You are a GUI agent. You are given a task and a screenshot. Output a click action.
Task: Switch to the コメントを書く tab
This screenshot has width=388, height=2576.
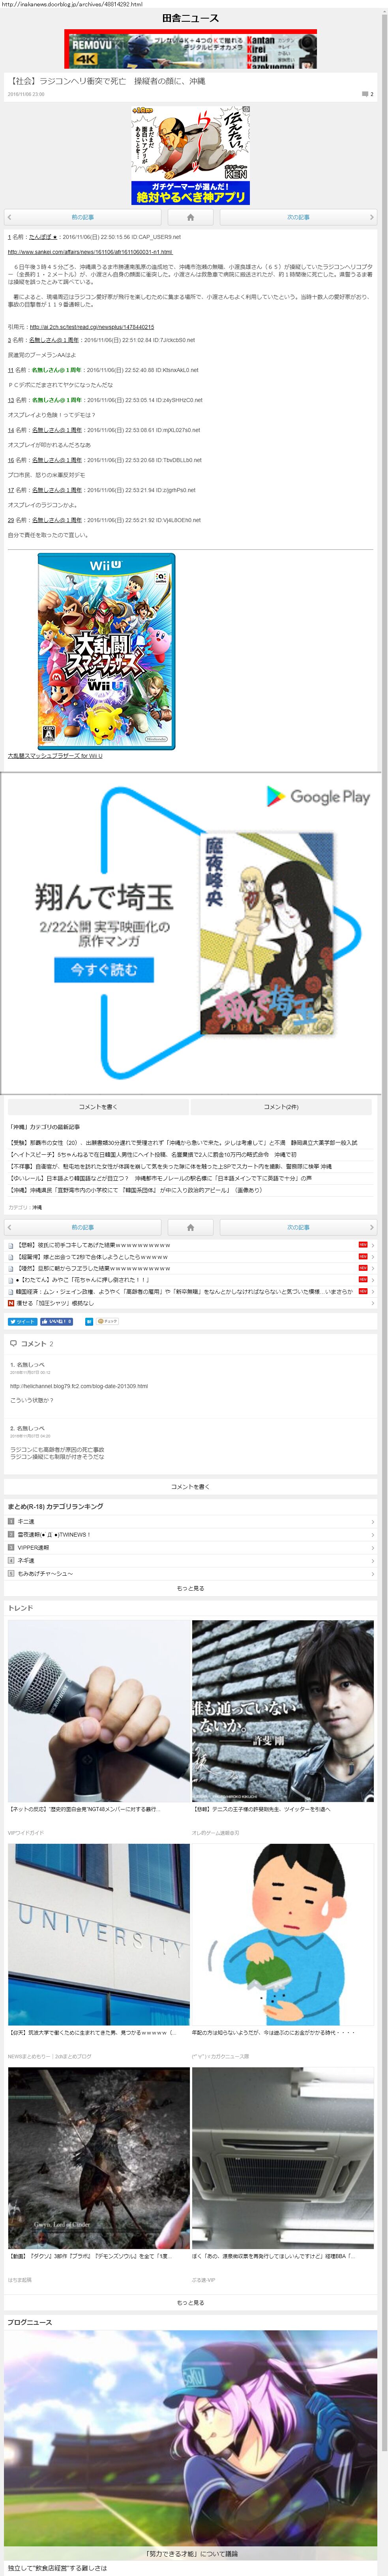[x=98, y=1107]
